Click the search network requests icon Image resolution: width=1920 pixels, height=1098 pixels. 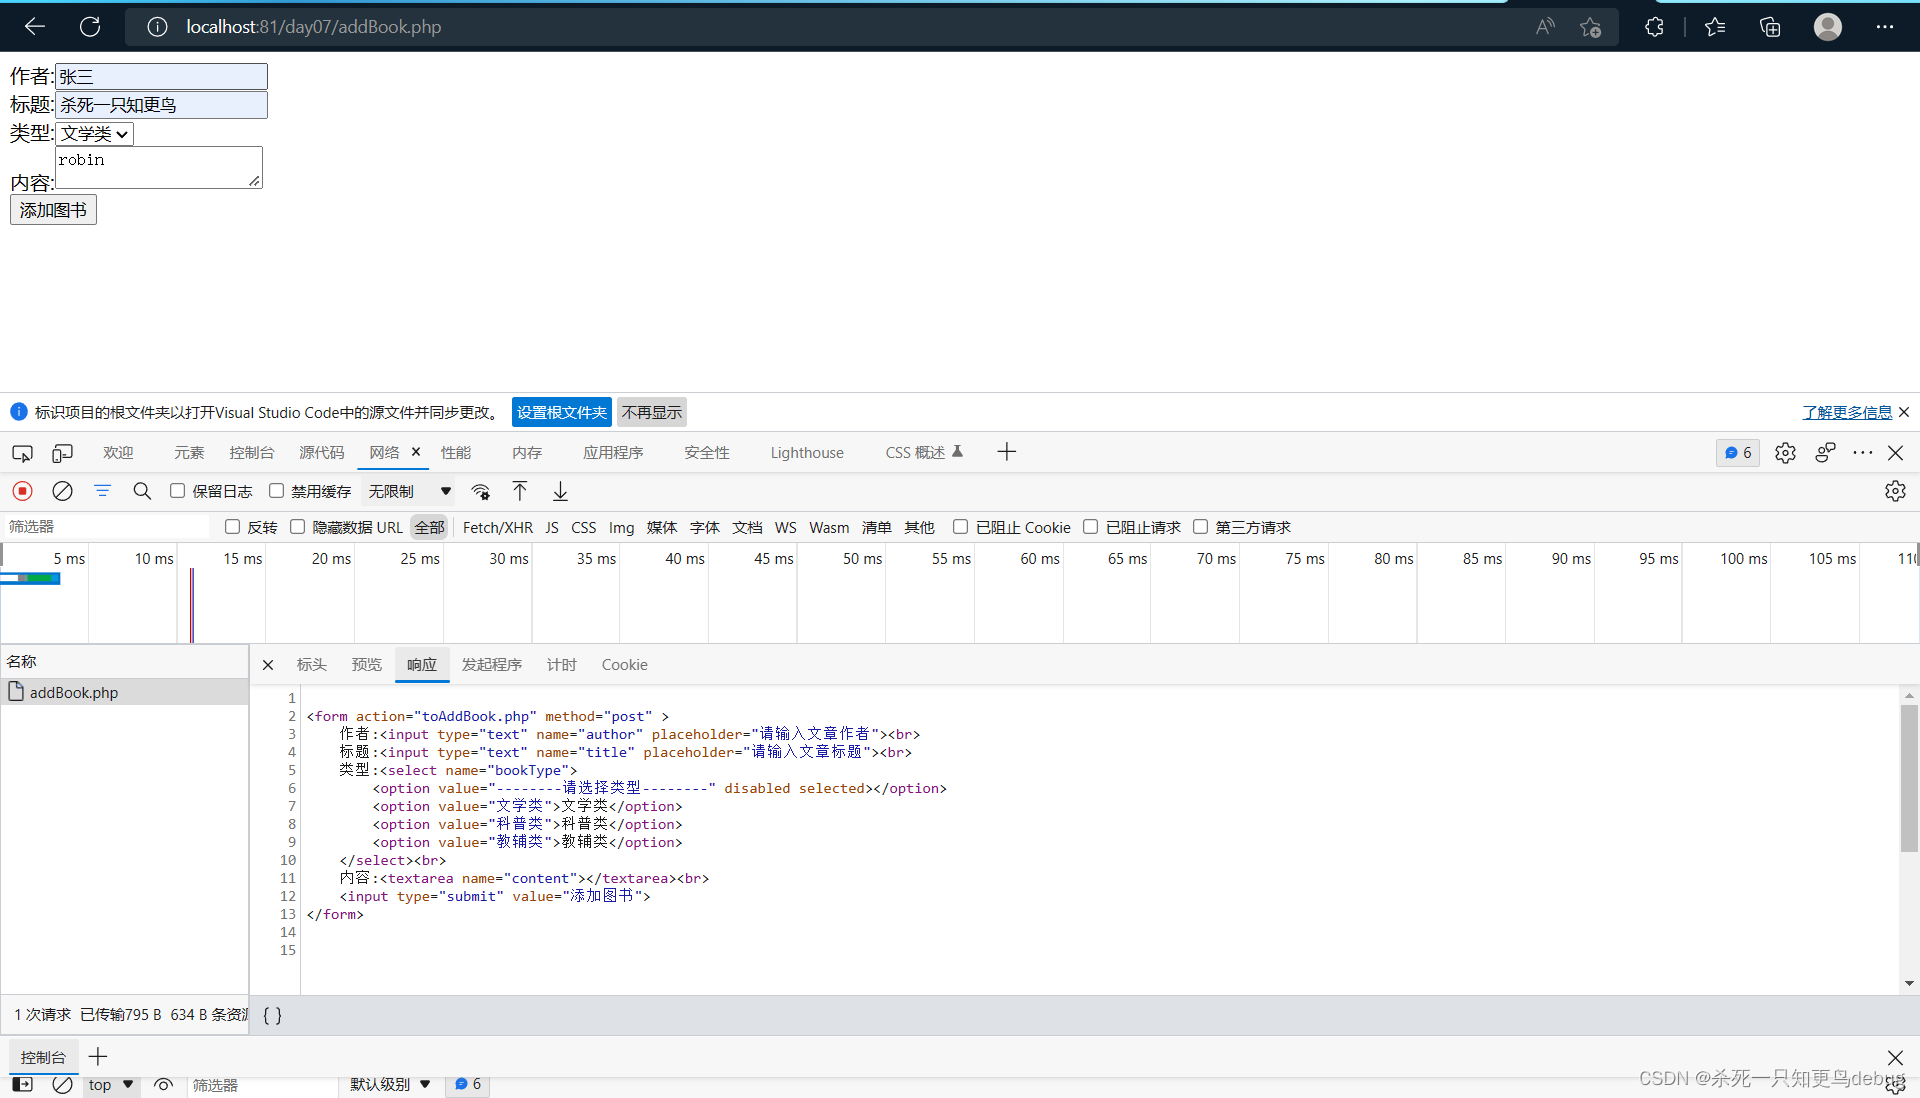click(x=141, y=490)
